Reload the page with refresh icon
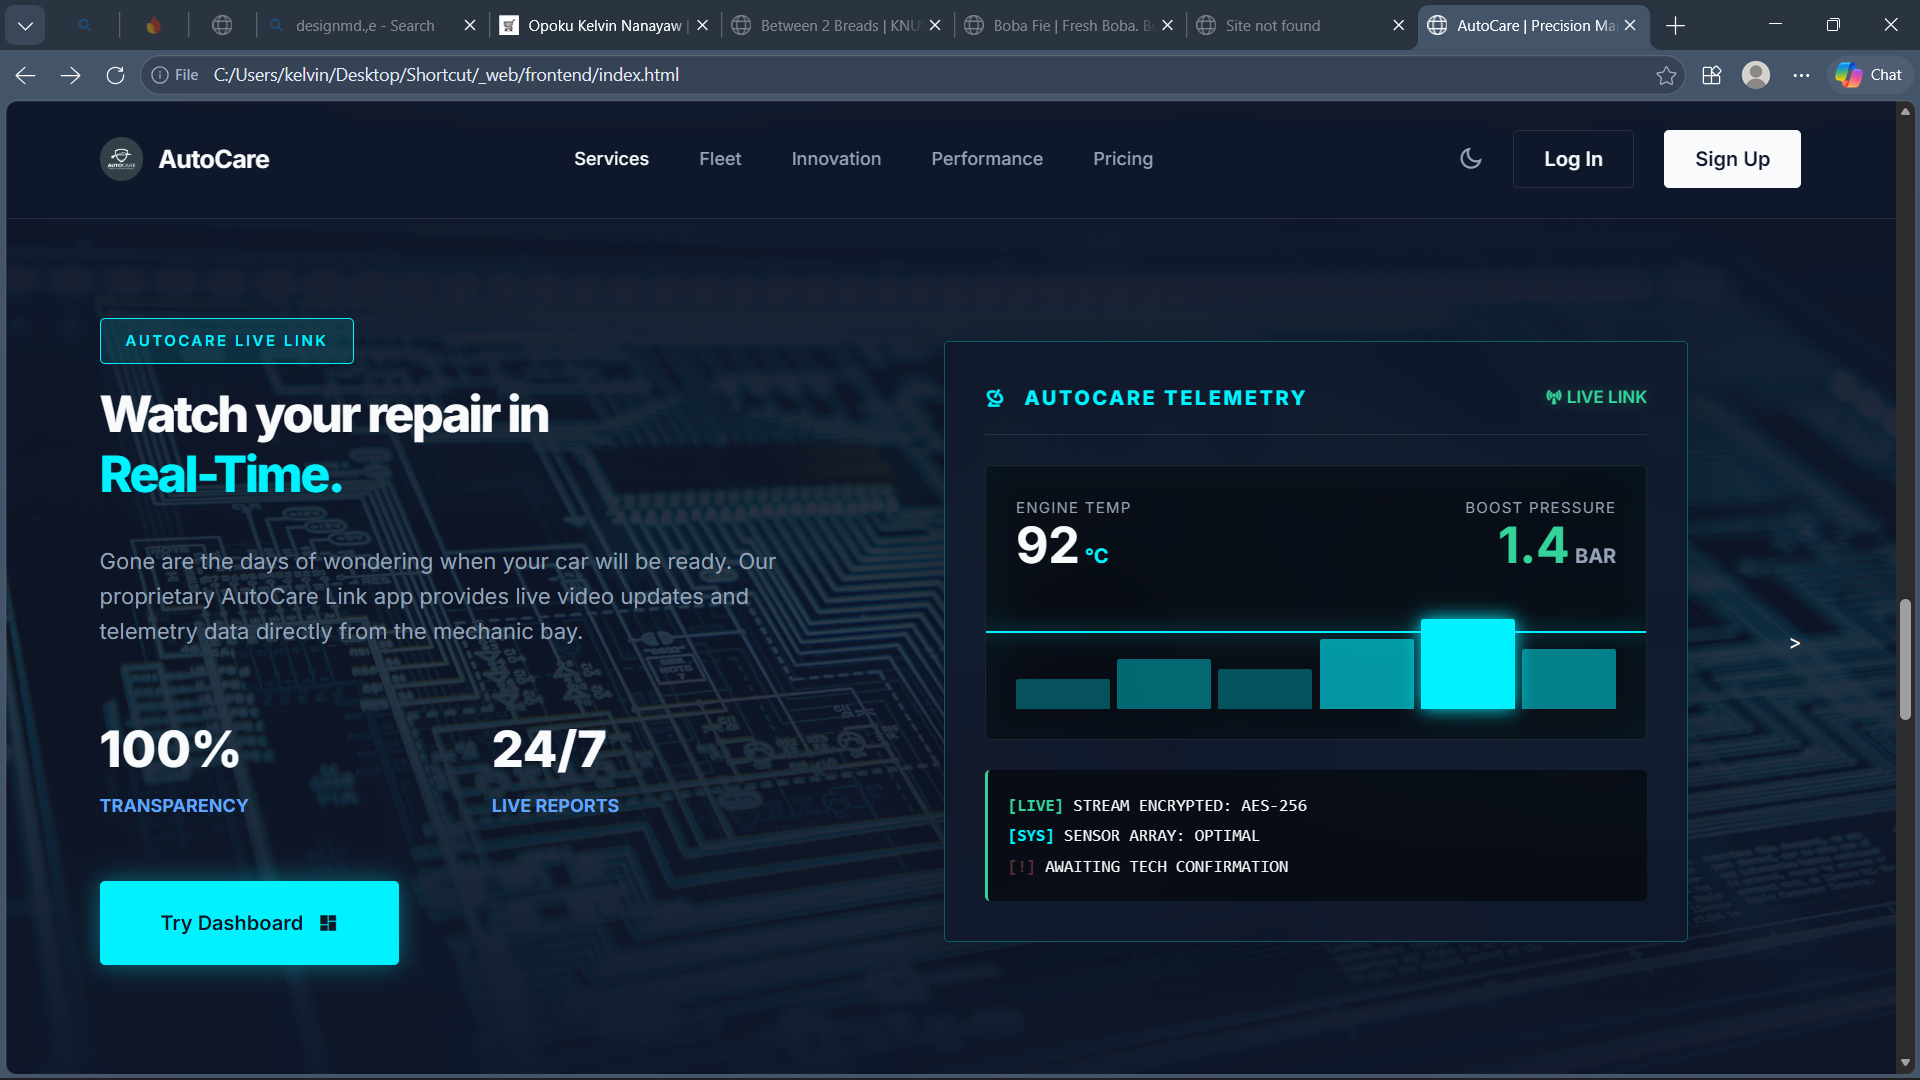 point(116,75)
